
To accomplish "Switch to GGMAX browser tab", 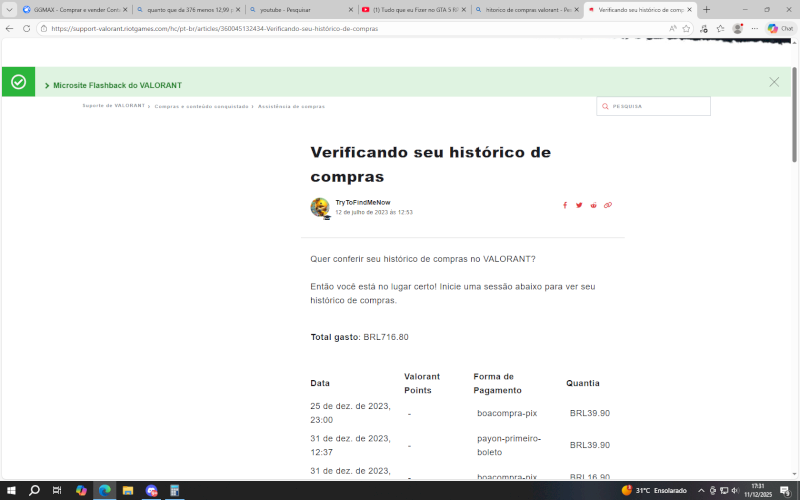I will [71, 9].
